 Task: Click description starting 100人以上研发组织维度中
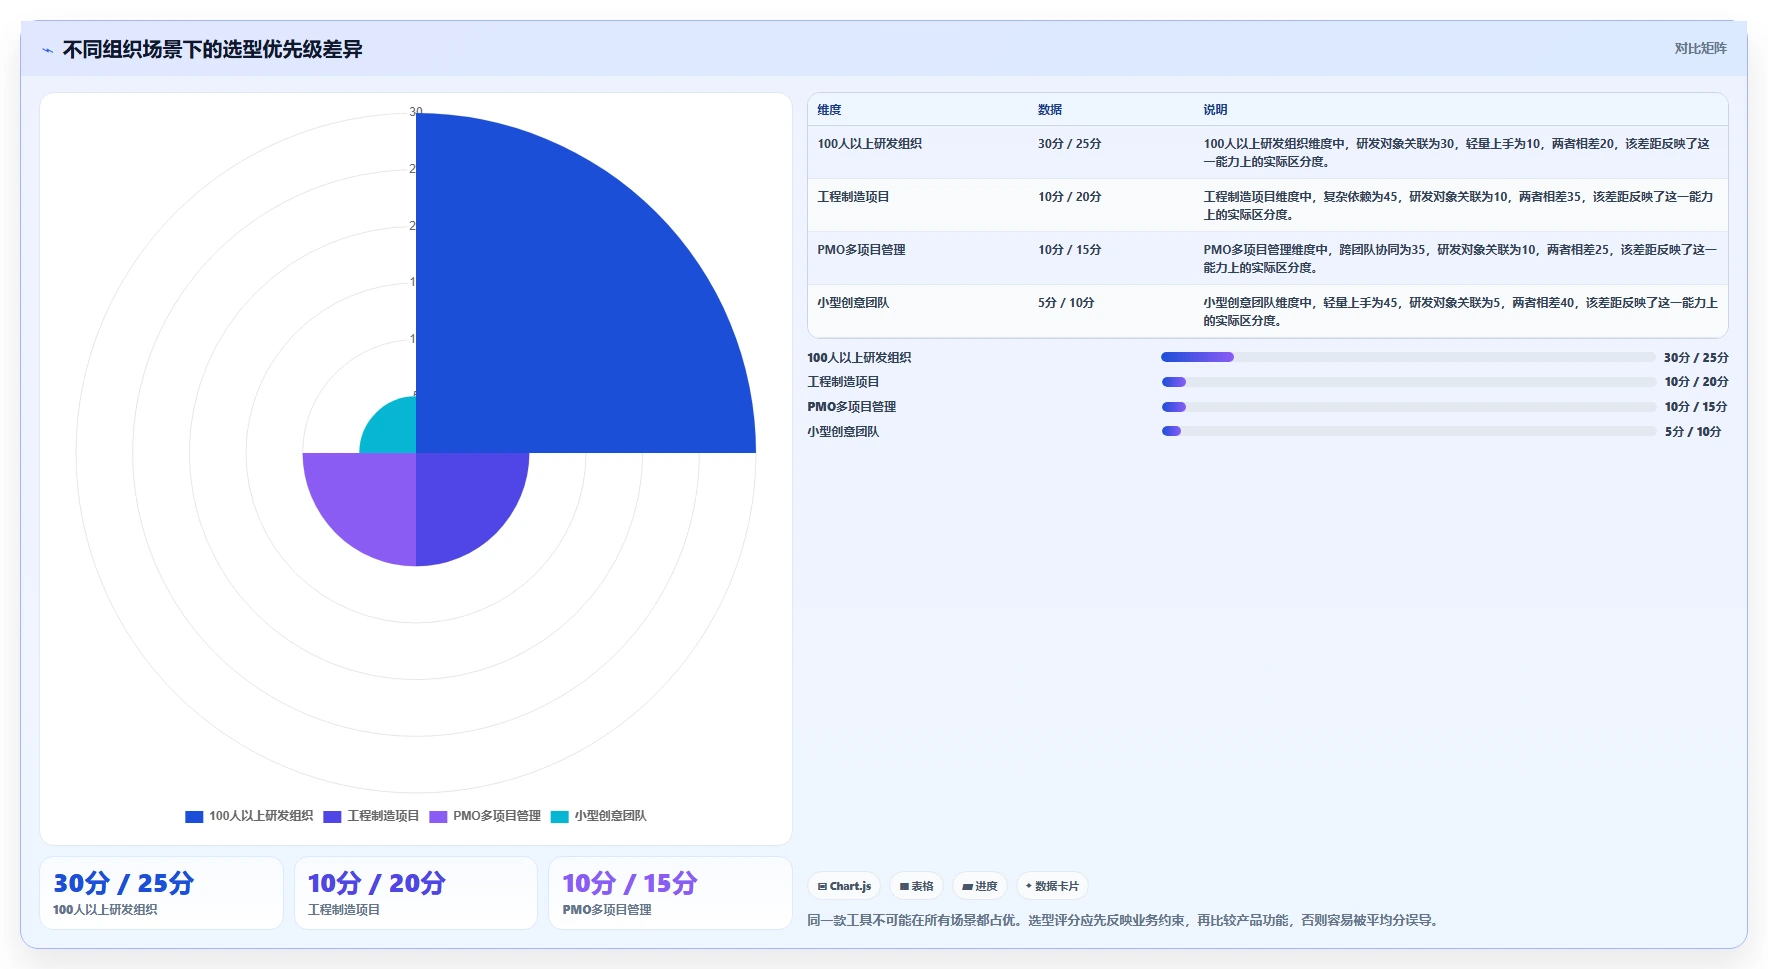point(1457,153)
